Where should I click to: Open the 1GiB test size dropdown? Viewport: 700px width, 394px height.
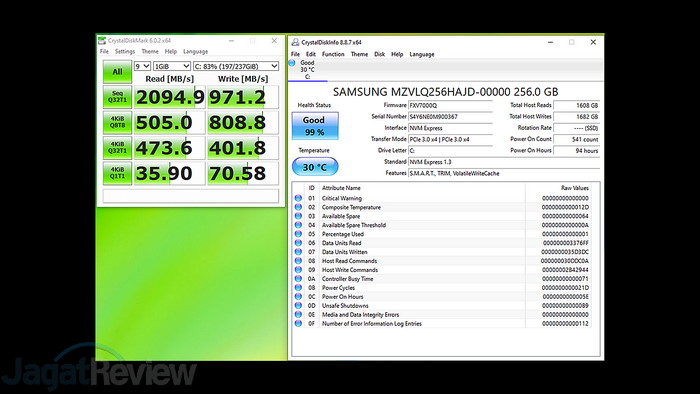(172, 66)
